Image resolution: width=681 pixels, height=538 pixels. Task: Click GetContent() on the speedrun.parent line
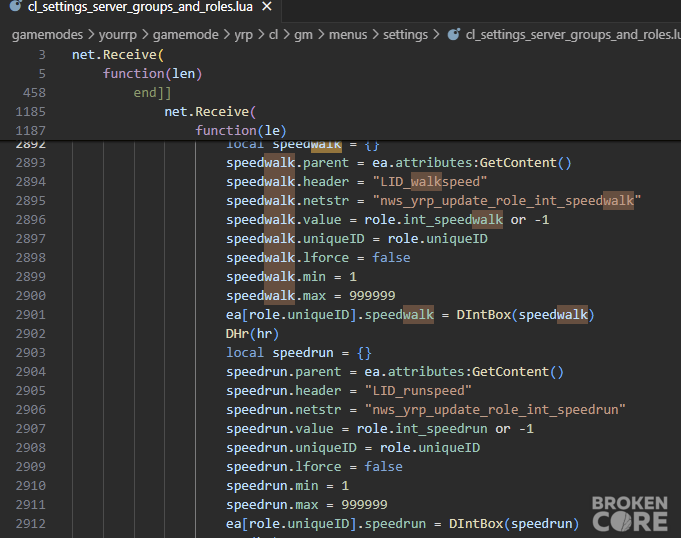click(518, 372)
